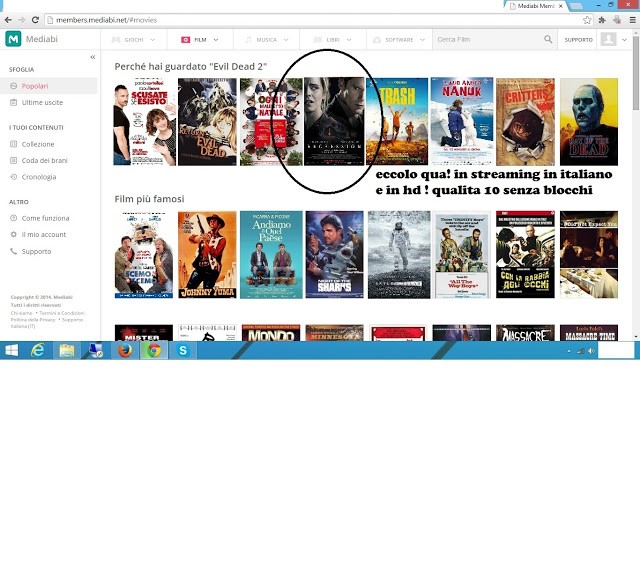The height and width of the screenshot is (562, 640).
Task: Click the search magnifier icon
Action: 548,39
